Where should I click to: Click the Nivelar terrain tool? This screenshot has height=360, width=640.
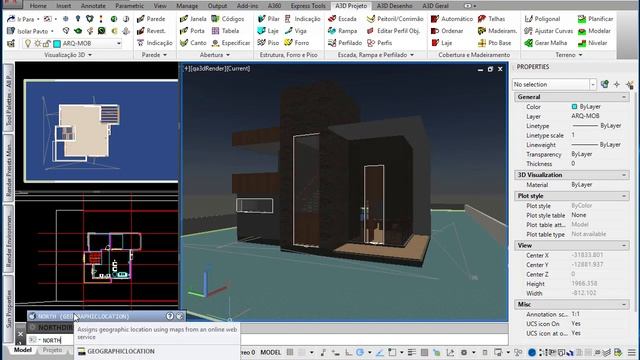pos(593,42)
